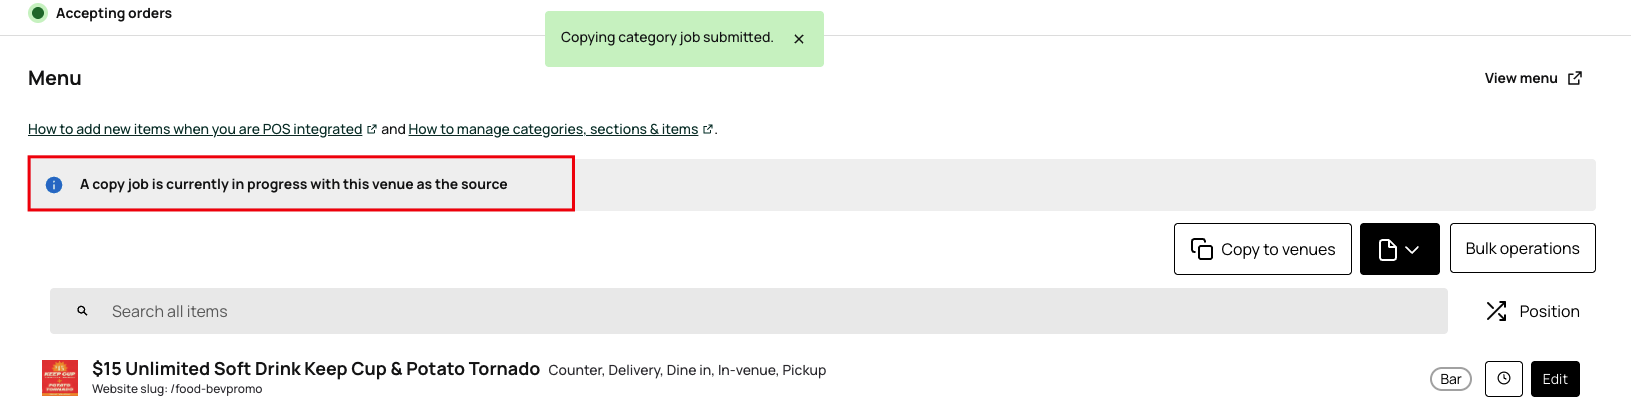Open the Keep Cup promo item thumbnail

pos(60,378)
